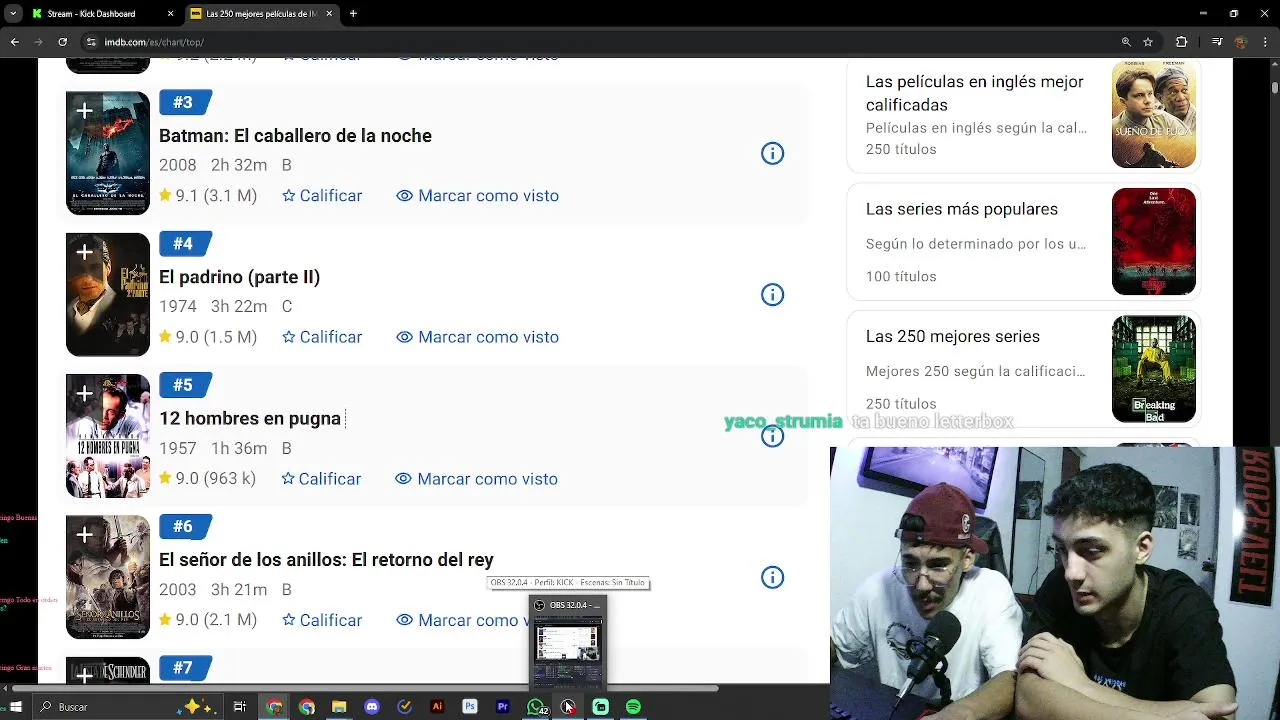Click Batman movie poster thumbnail
This screenshot has width=1280, height=720.
(x=108, y=153)
